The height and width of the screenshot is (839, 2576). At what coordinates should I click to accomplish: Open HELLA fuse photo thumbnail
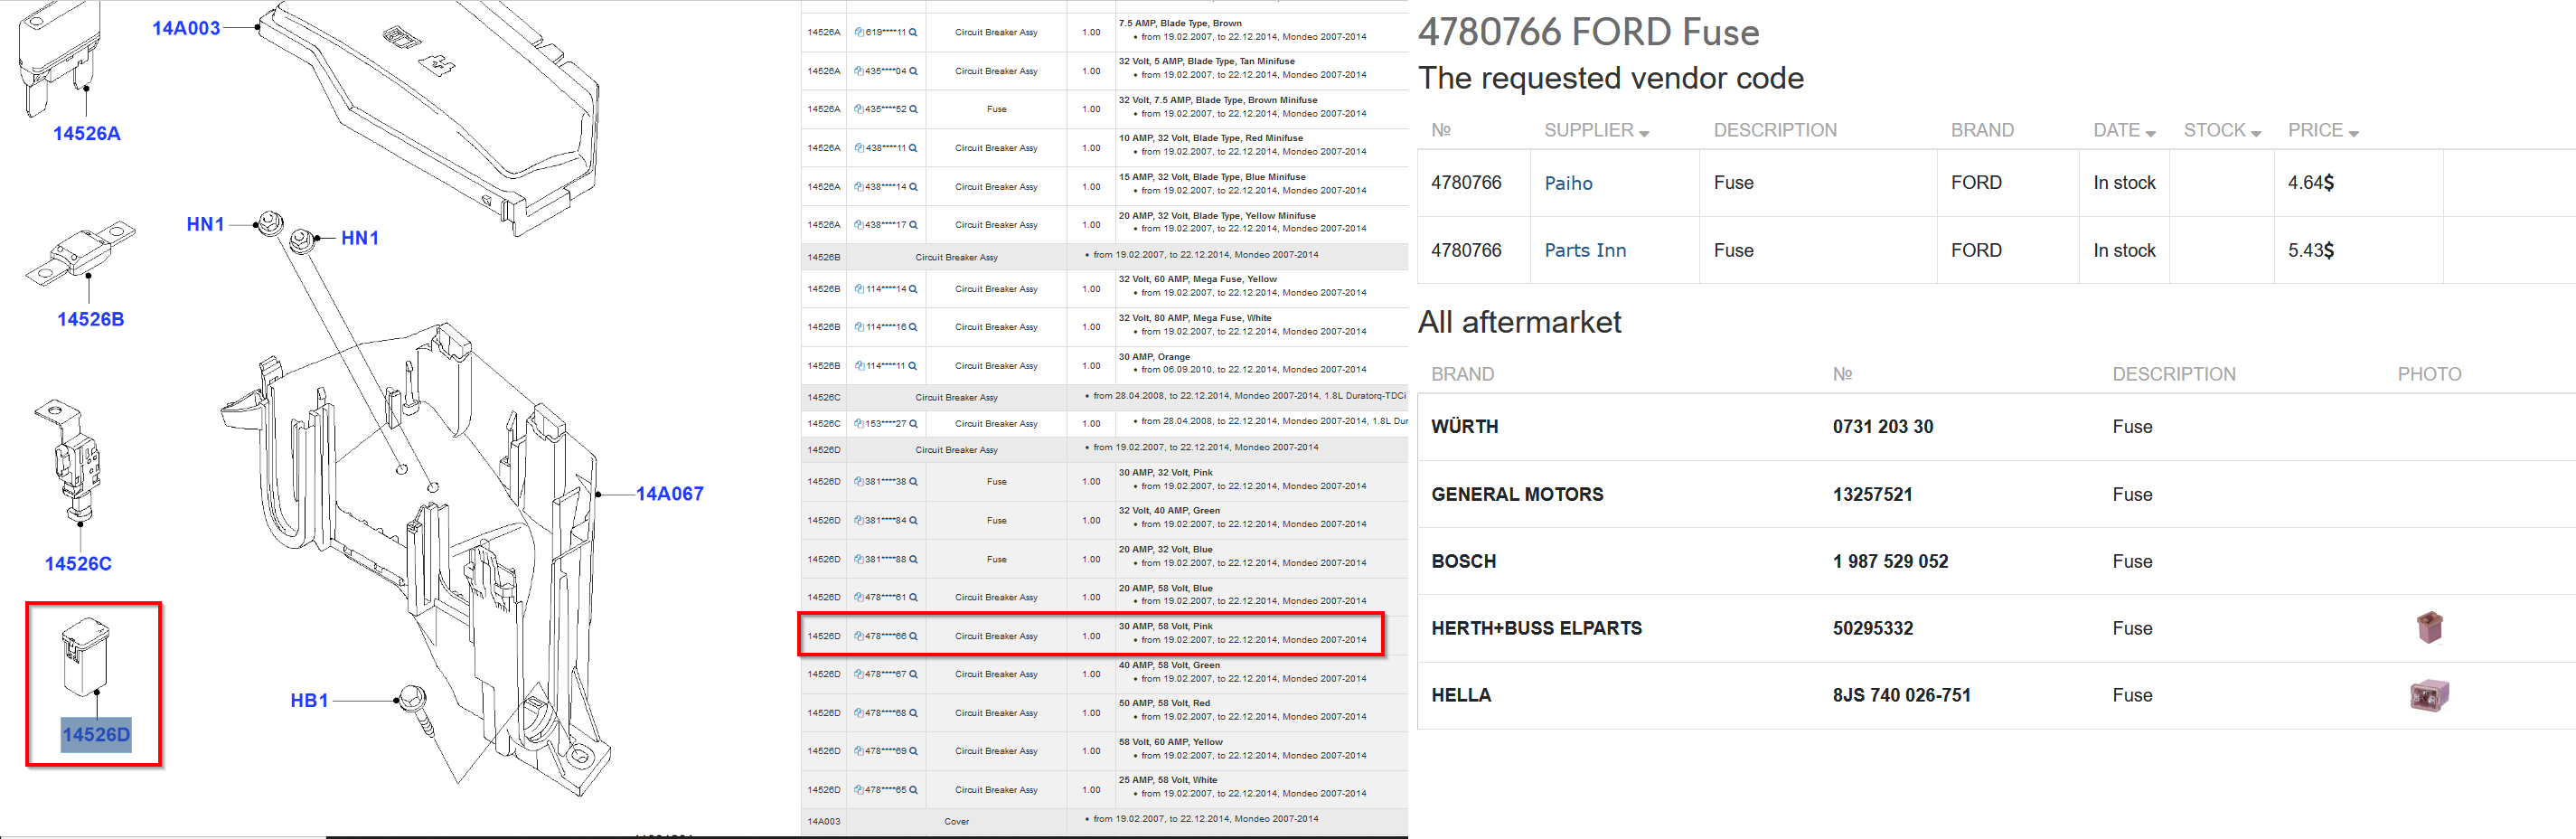(2428, 695)
